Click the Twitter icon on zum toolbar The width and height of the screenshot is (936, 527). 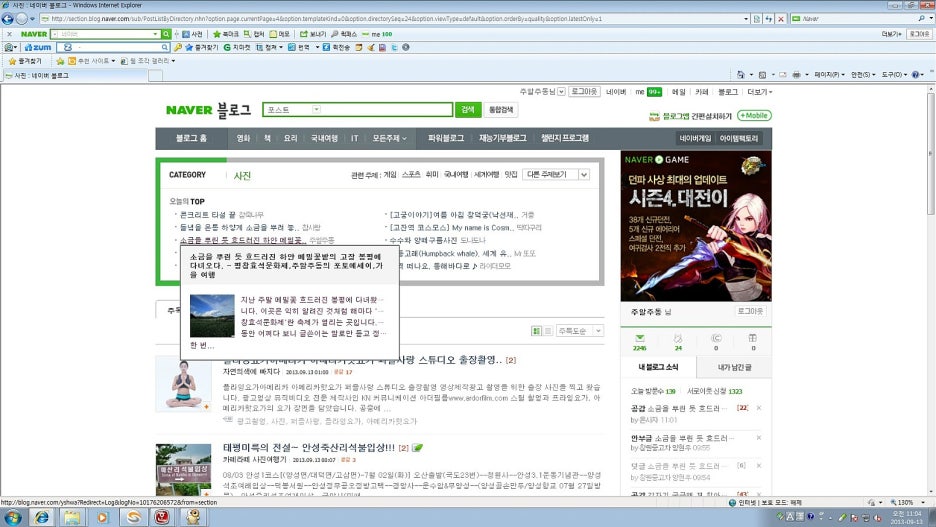[394, 47]
